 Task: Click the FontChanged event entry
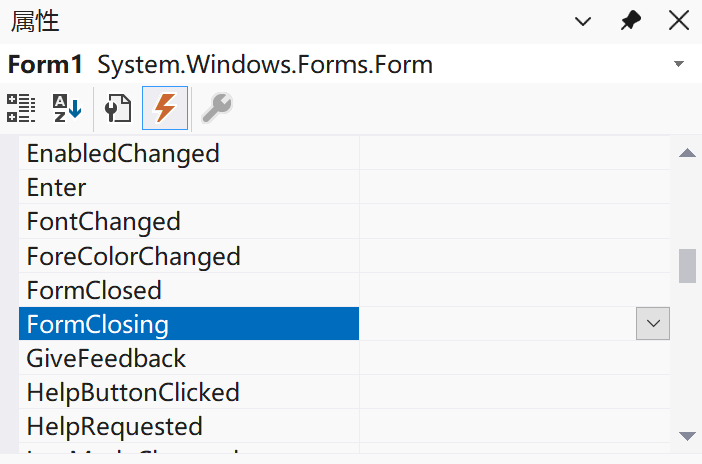coord(103,221)
